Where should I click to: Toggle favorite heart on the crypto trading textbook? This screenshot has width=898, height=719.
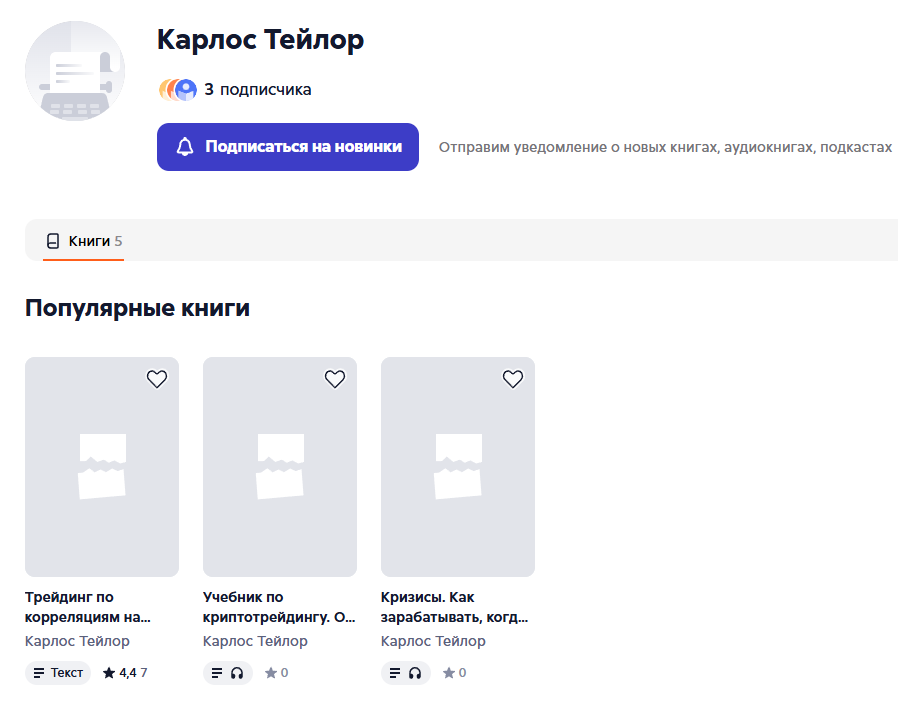[335, 379]
